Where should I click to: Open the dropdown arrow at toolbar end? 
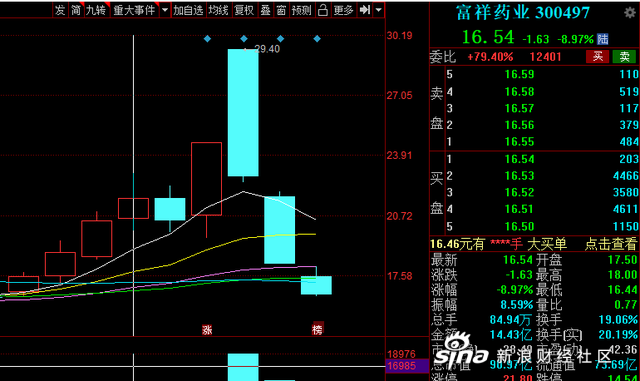point(378,10)
